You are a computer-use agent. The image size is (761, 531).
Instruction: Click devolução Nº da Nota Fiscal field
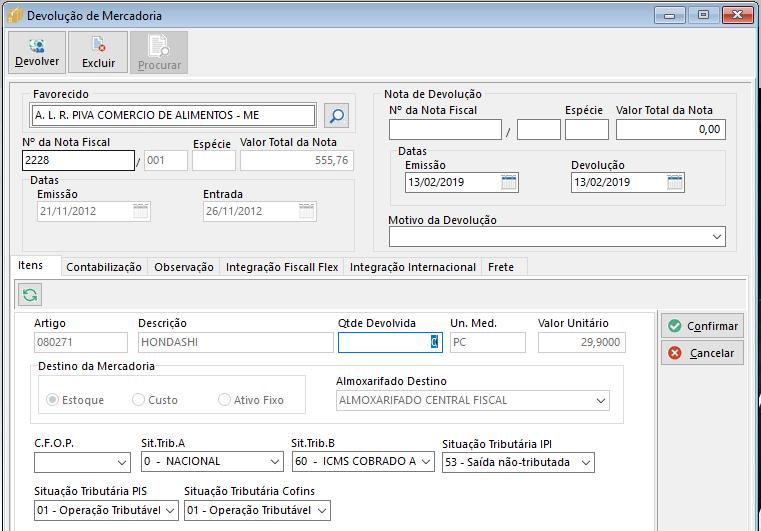[x=445, y=130]
